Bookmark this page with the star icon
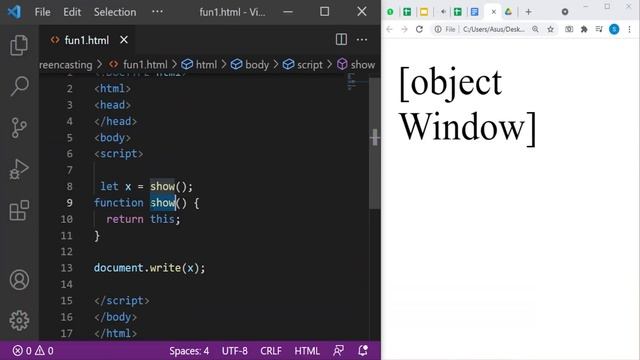Screen dimensions: 640x360 point(551,29)
